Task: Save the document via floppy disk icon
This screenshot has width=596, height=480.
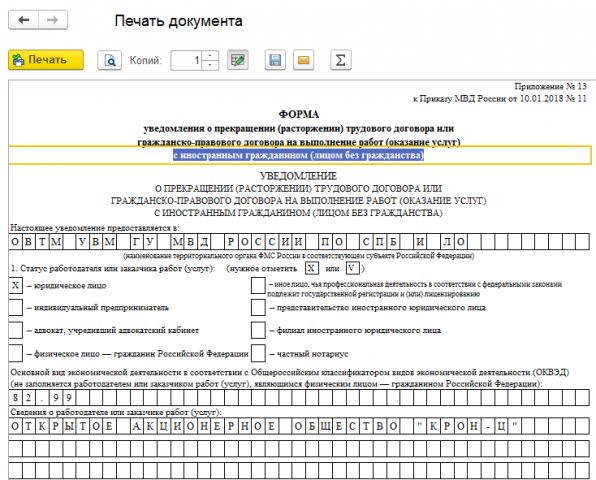Action: [275, 60]
